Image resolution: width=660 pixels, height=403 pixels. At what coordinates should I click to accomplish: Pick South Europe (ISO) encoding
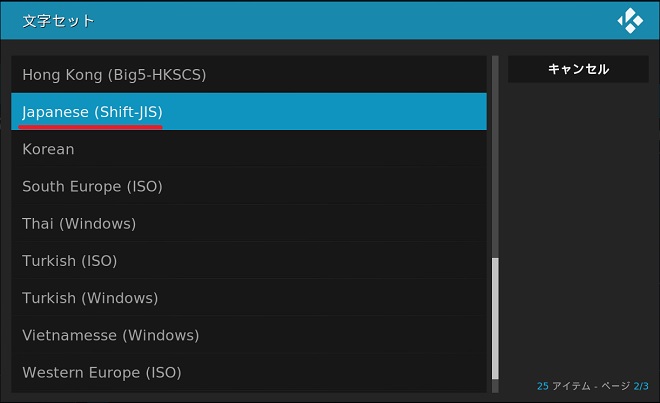92,186
